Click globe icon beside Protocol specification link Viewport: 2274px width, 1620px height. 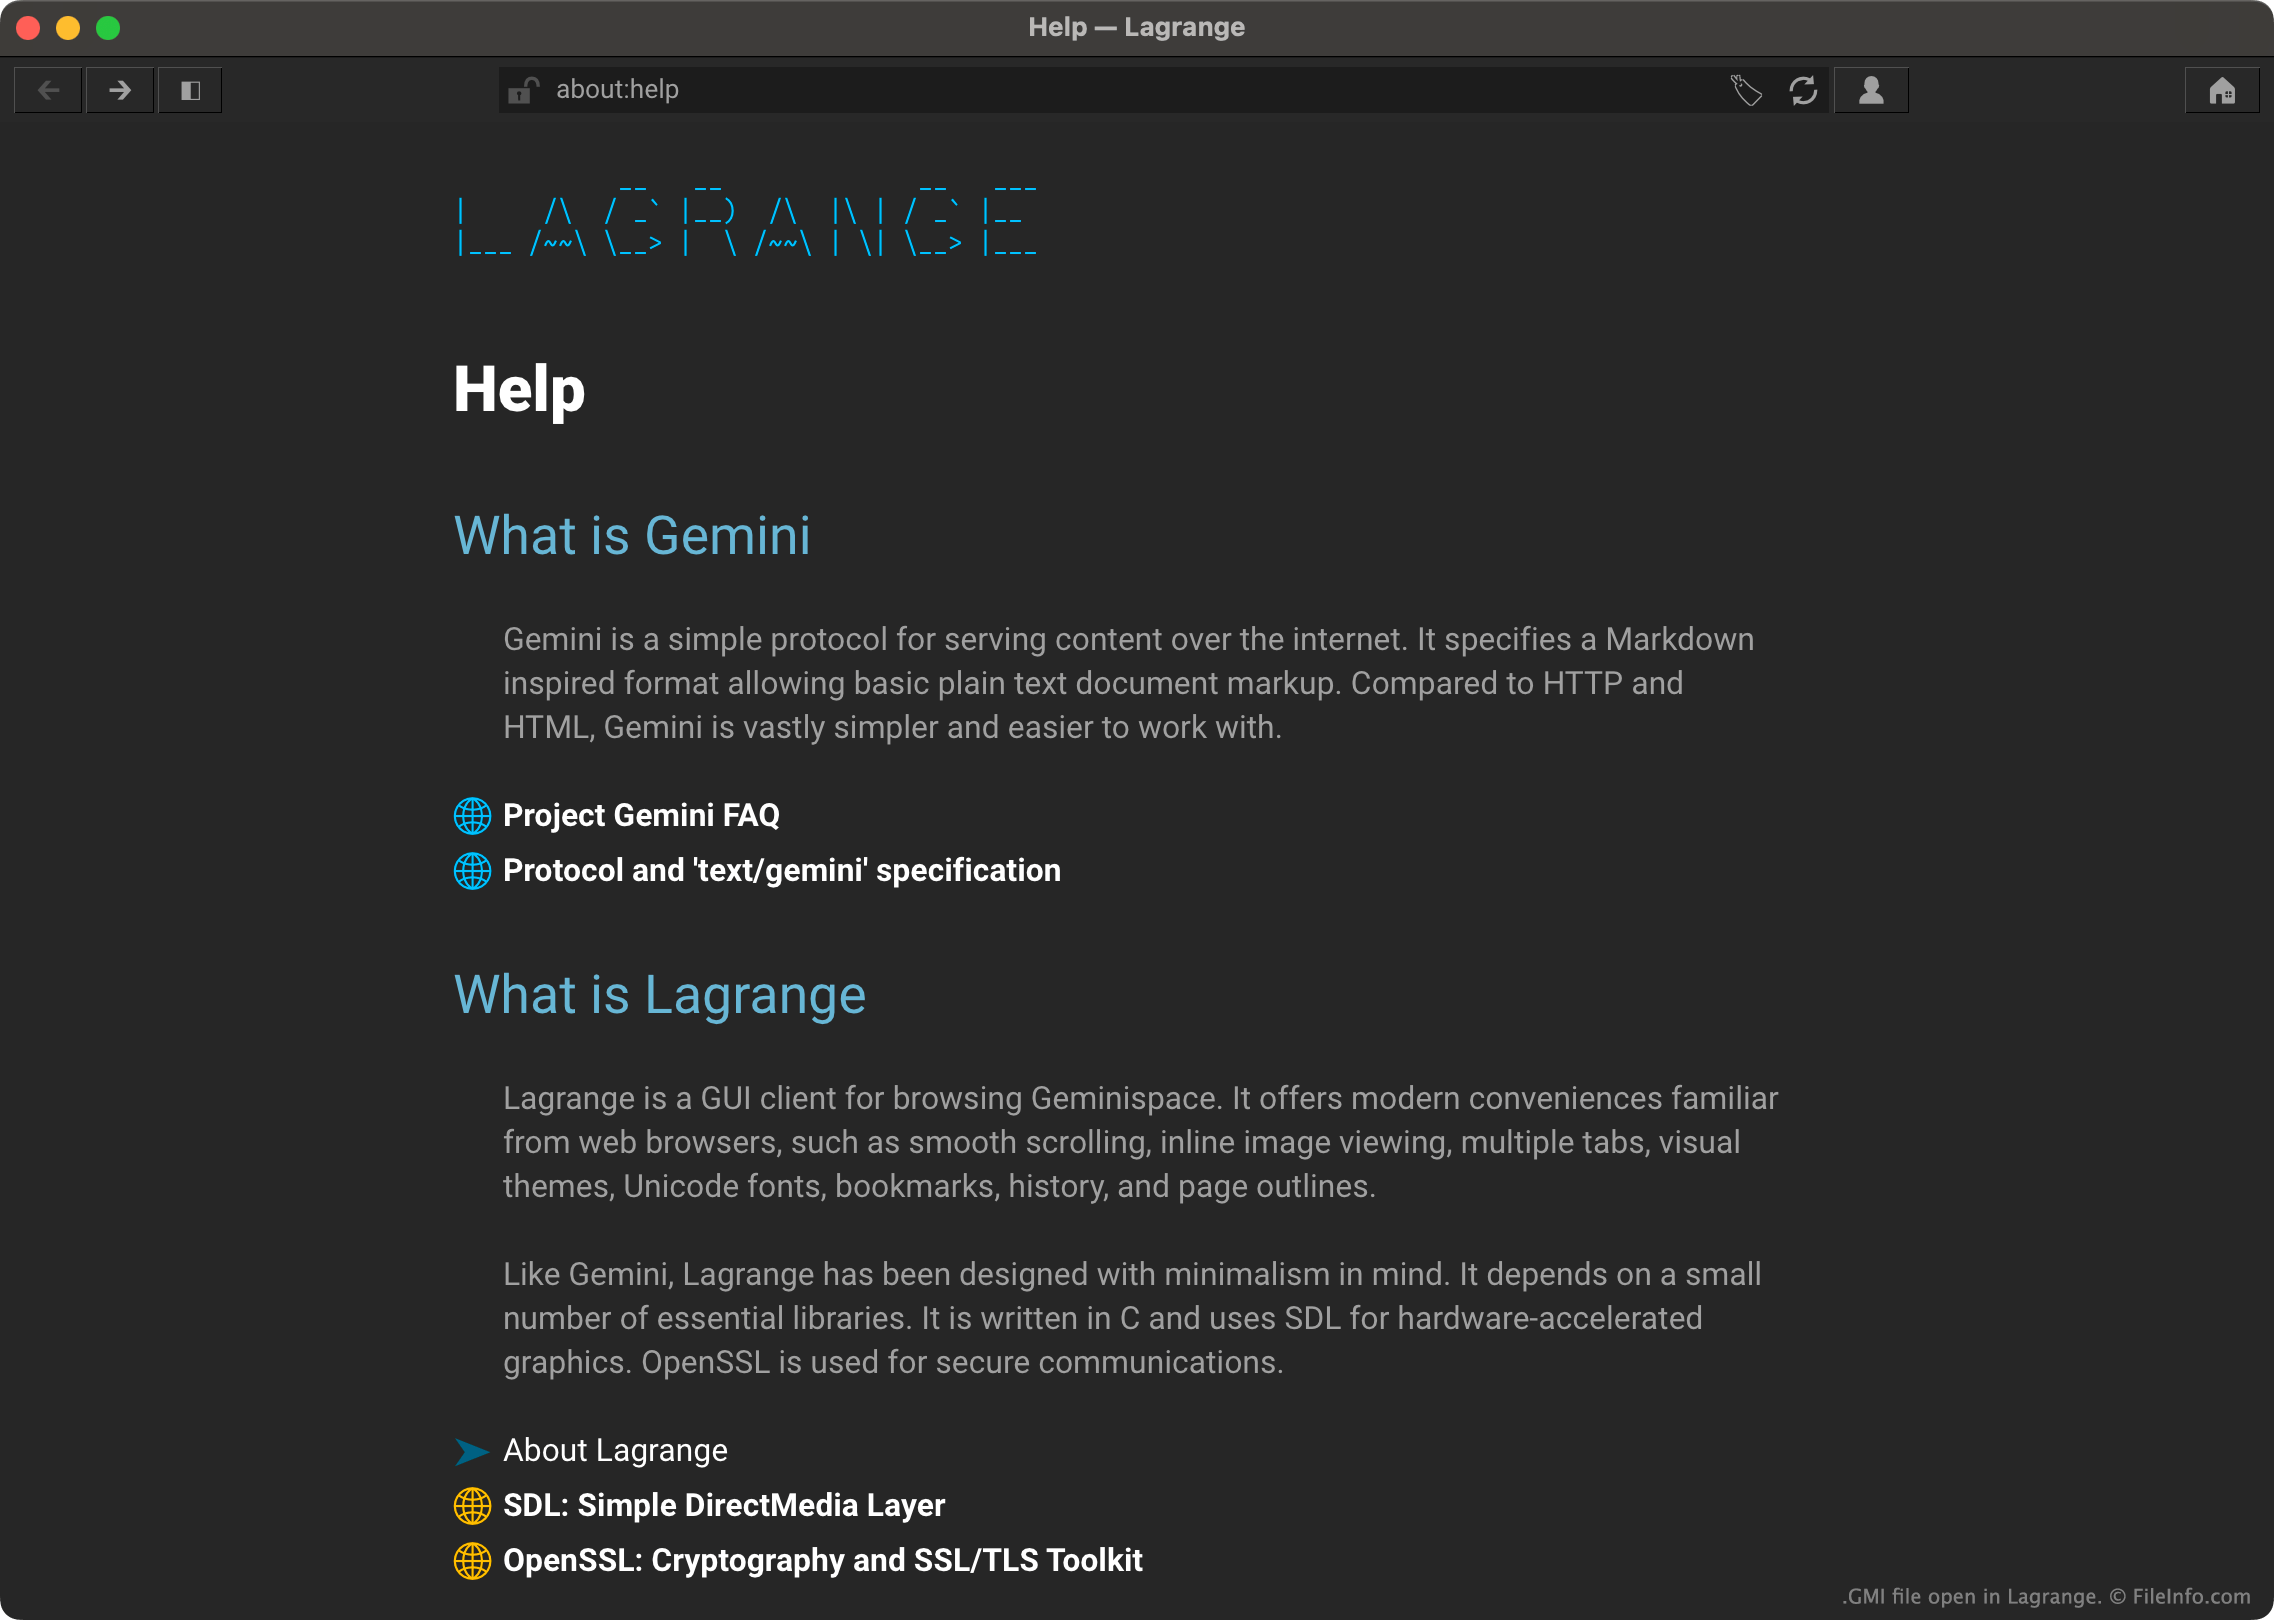472,871
